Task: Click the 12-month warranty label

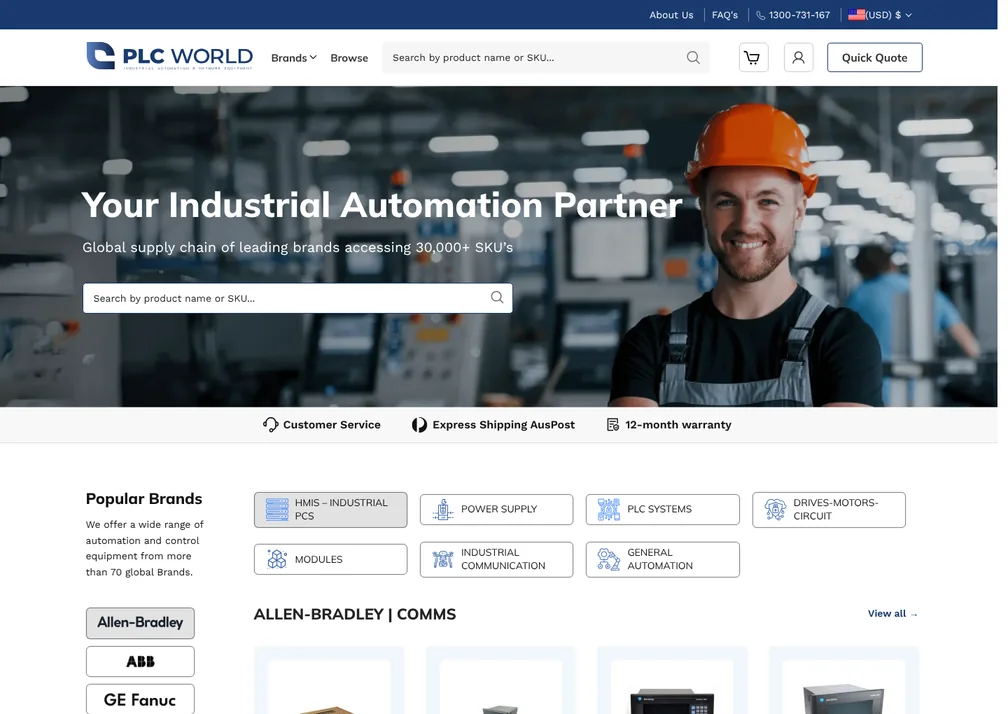Action: 678,425
